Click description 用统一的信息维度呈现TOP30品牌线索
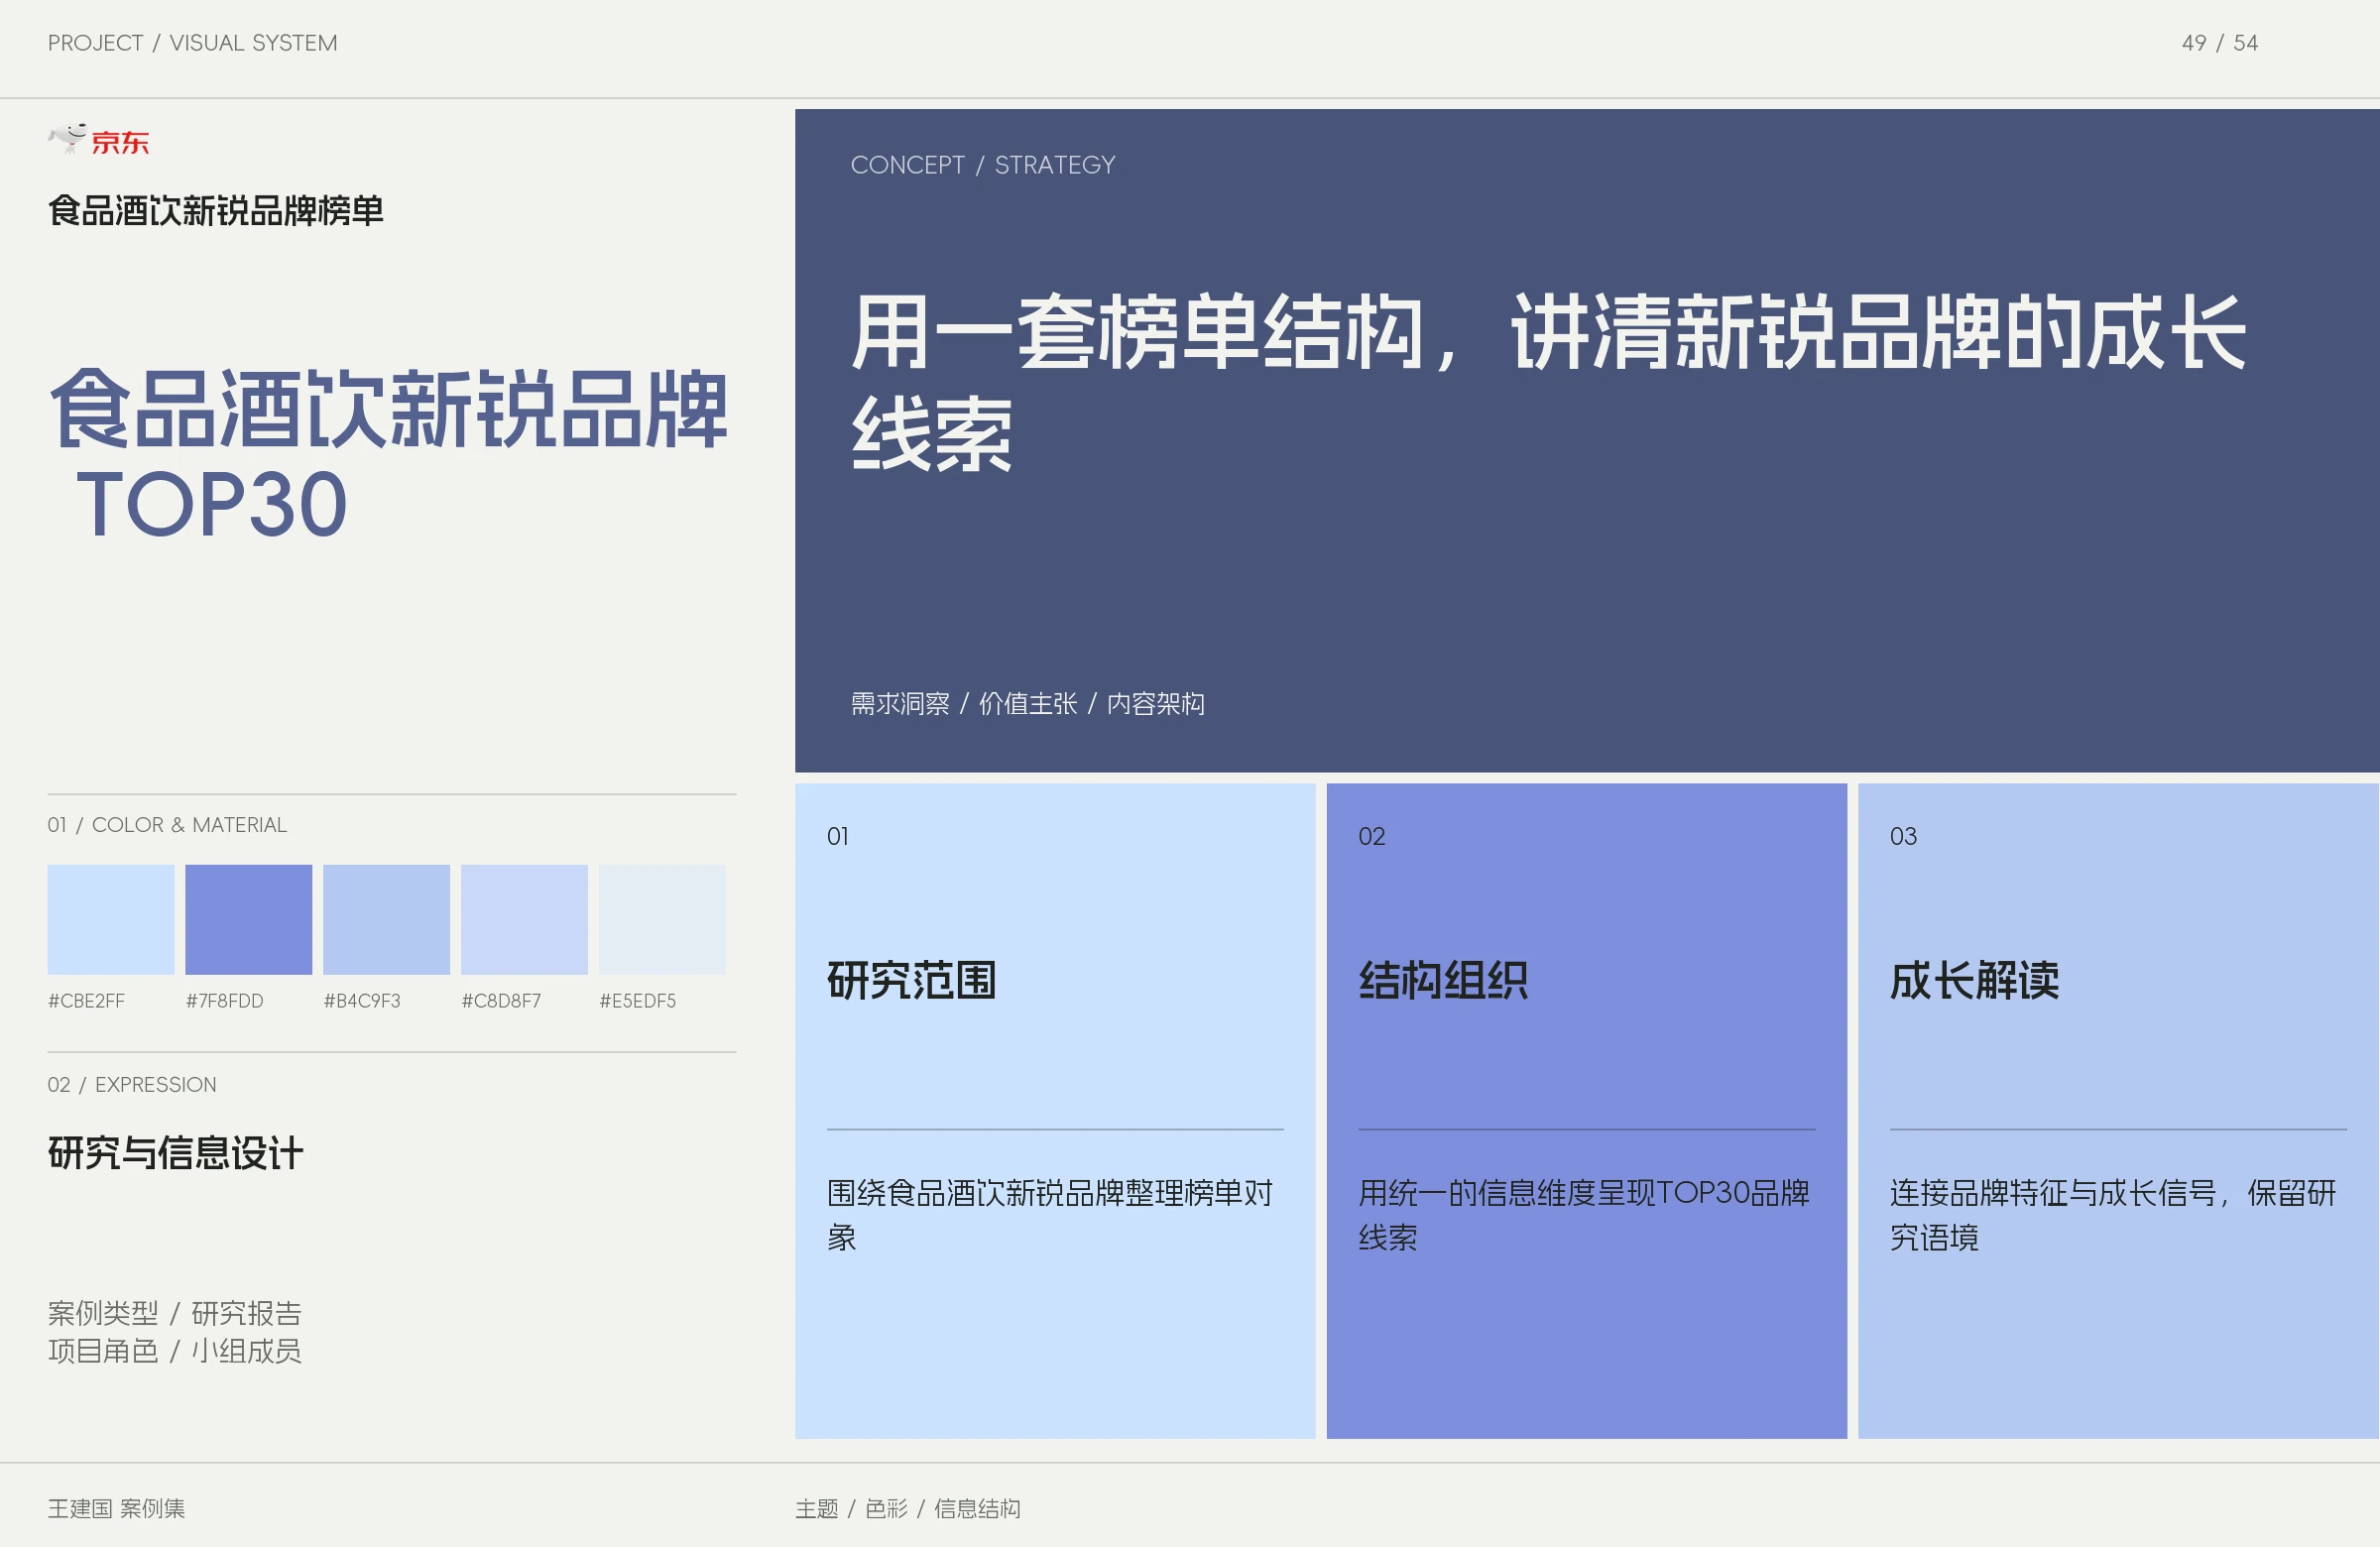This screenshot has width=2380, height=1547. 1584,1215
